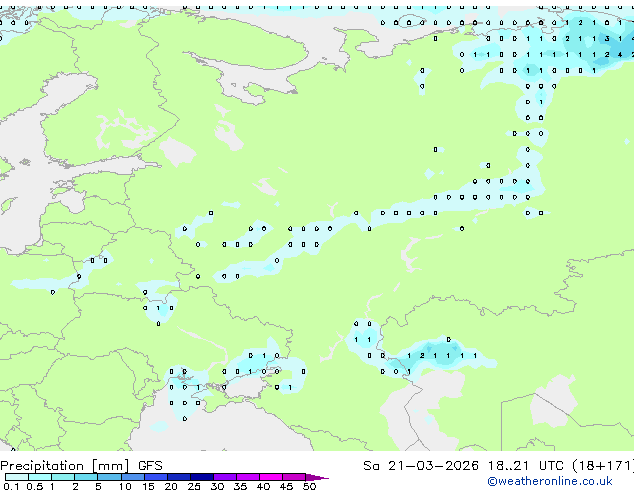This screenshot has width=634, height=490.
Task: Click the legend label '10'
Action: point(125,486)
